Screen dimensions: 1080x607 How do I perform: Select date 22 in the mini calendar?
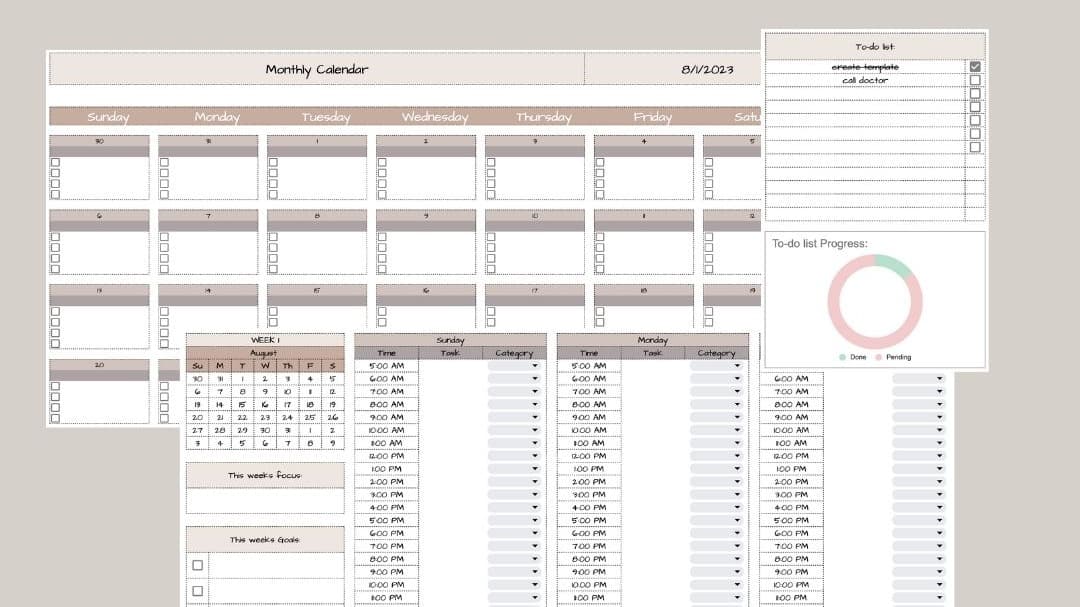tap(242, 418)
